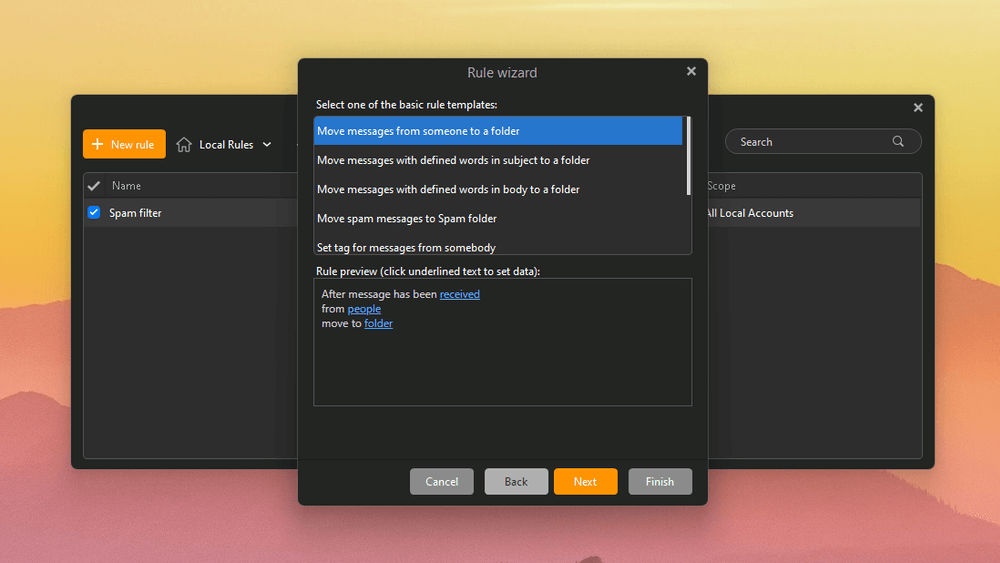Viewport: 1000px width, 563px height.
Task: Select 'Move spam messages to Spam folder'
Action: (406, 218)
